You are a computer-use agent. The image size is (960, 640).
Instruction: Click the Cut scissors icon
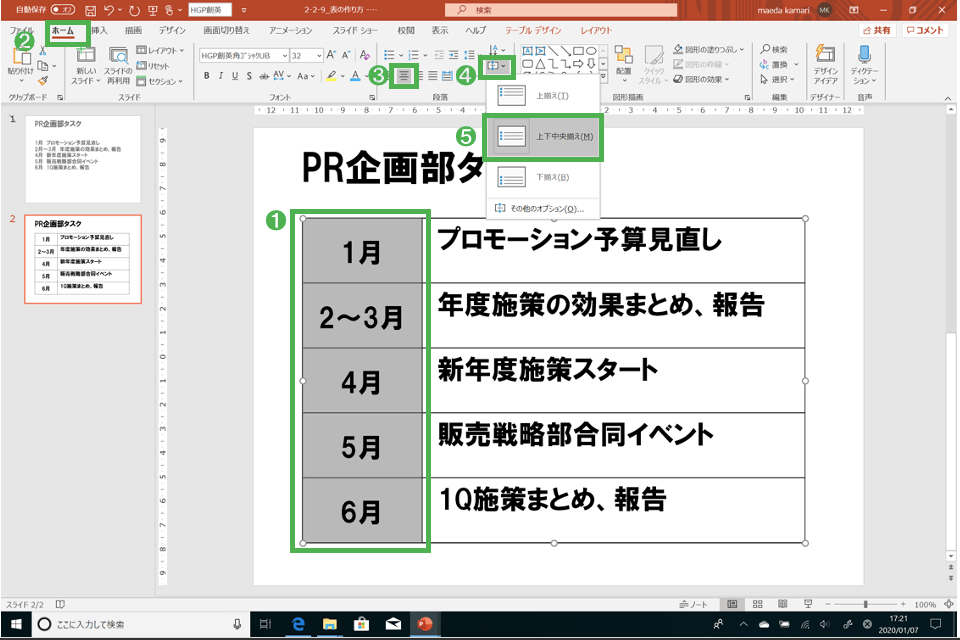(43, 51)
